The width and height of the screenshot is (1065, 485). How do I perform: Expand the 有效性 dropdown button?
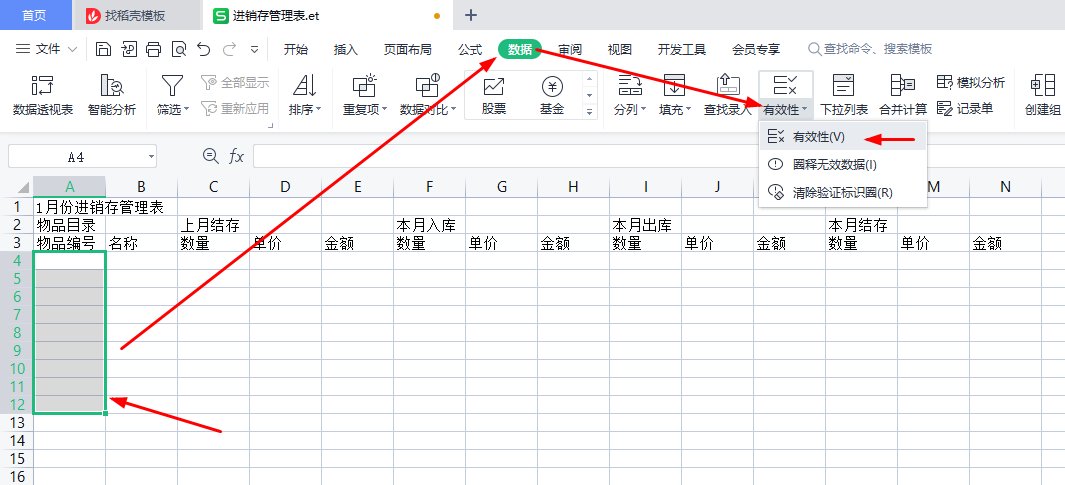pyautogui.click(x=786, y=109)
